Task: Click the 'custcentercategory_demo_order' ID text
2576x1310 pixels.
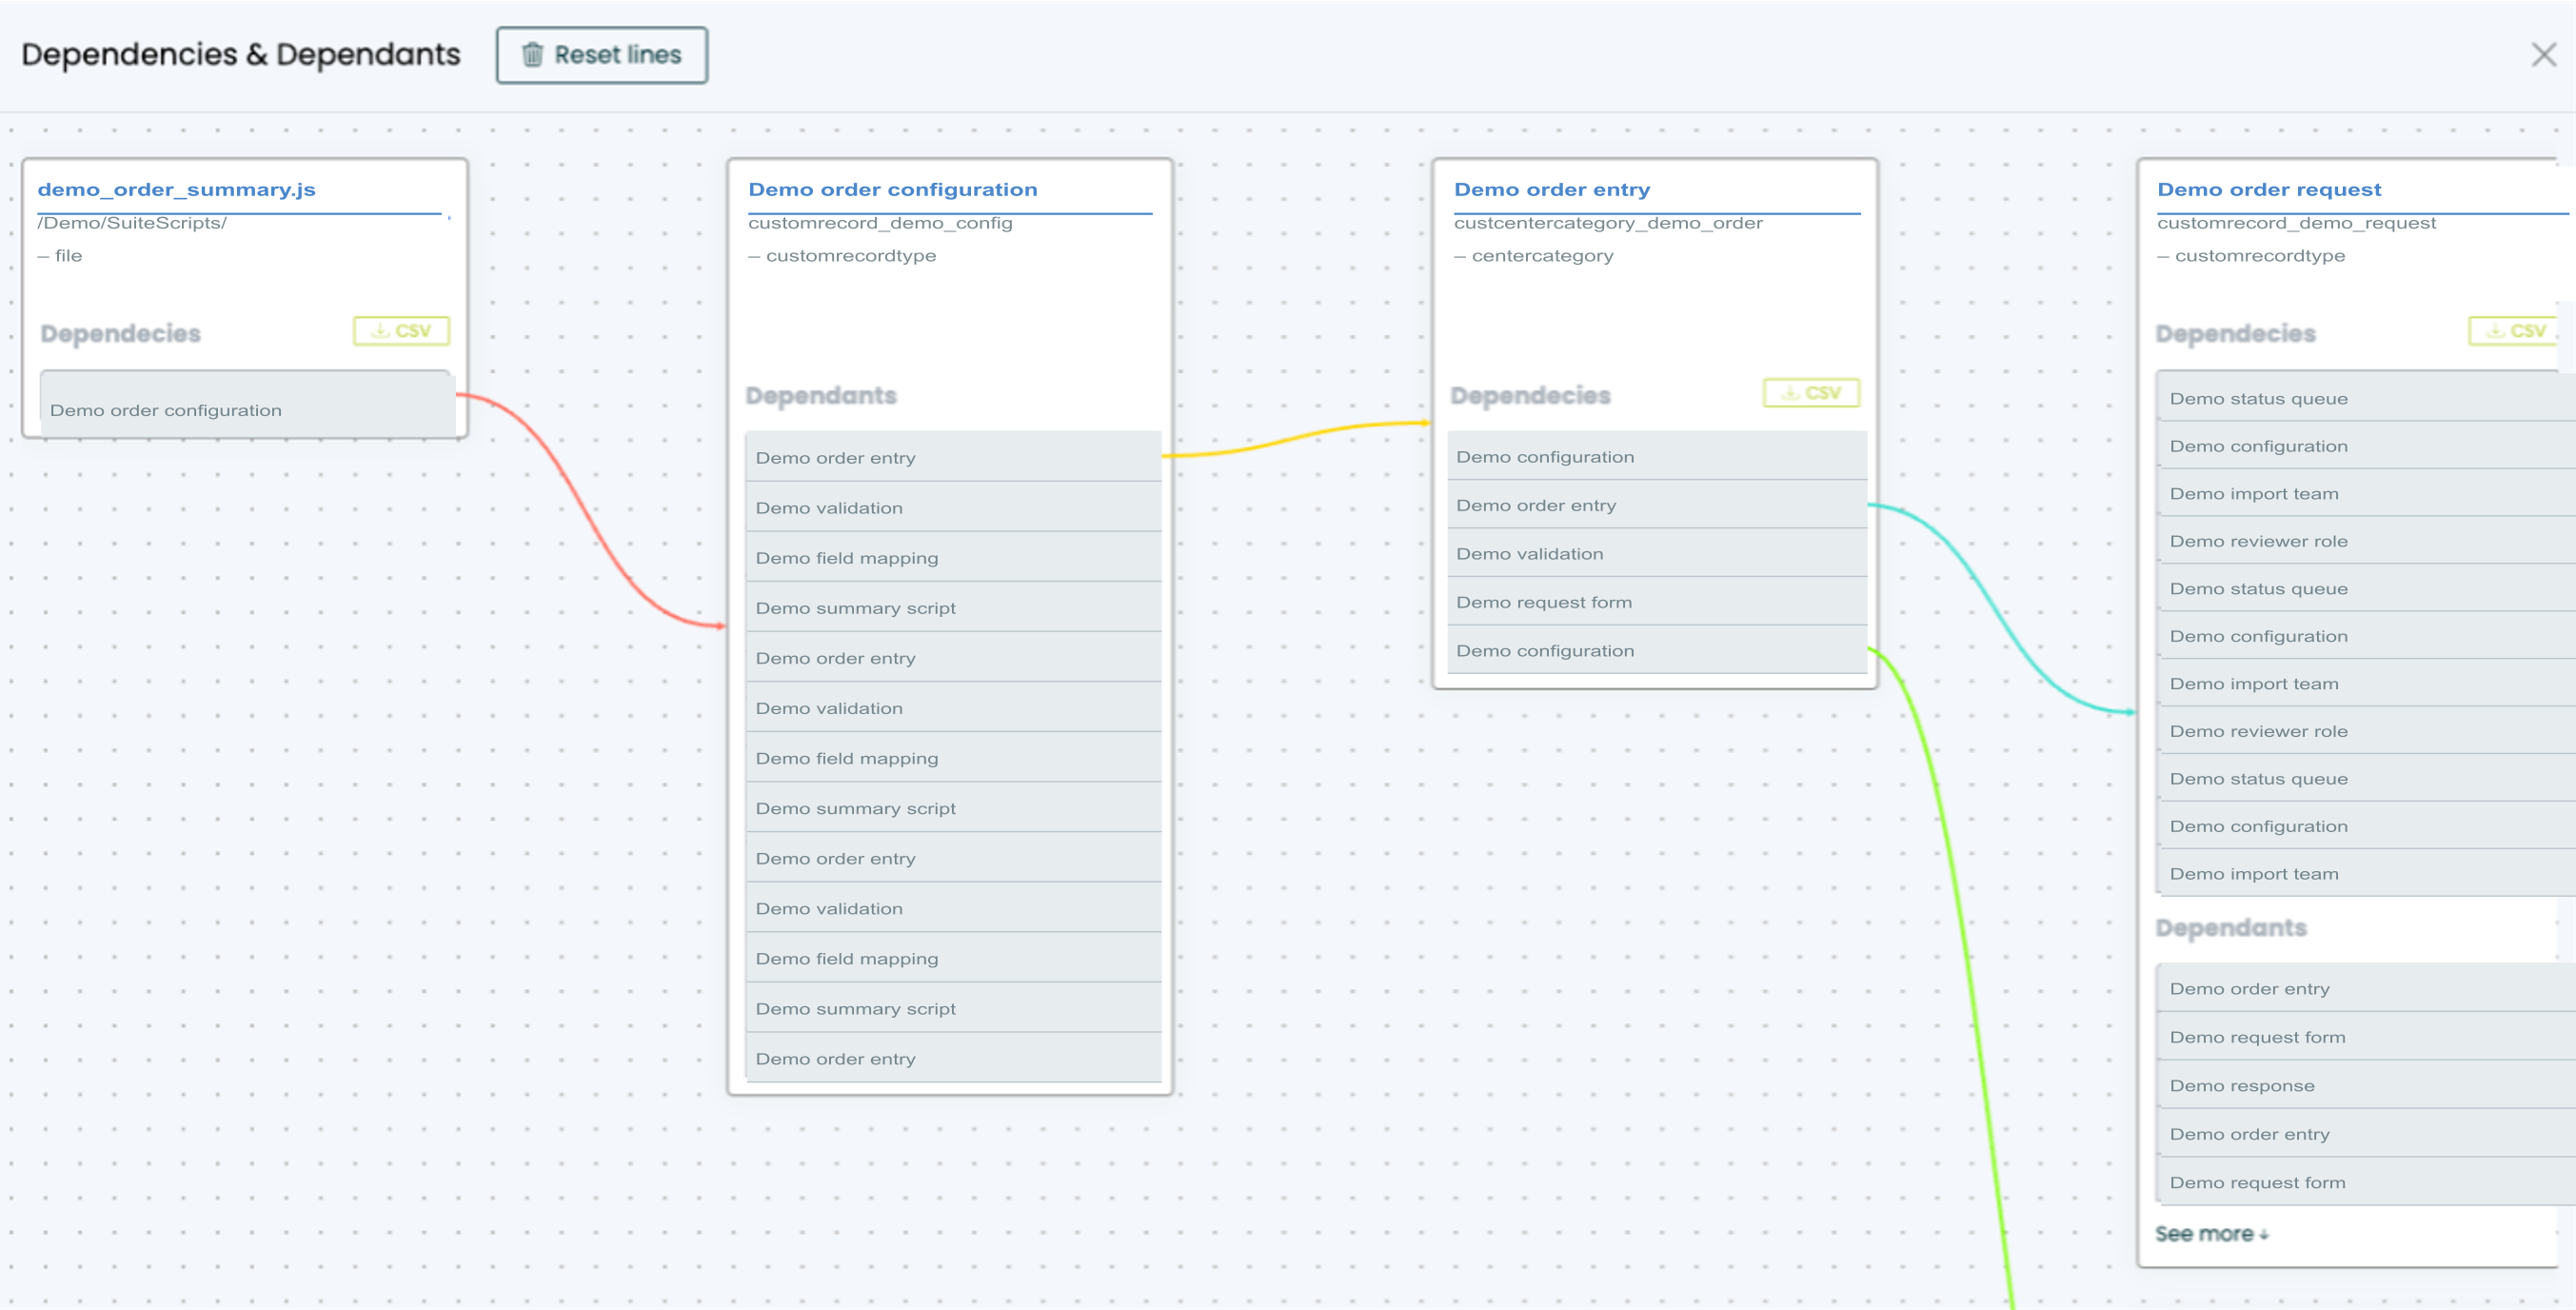Action: point(1608,223)
